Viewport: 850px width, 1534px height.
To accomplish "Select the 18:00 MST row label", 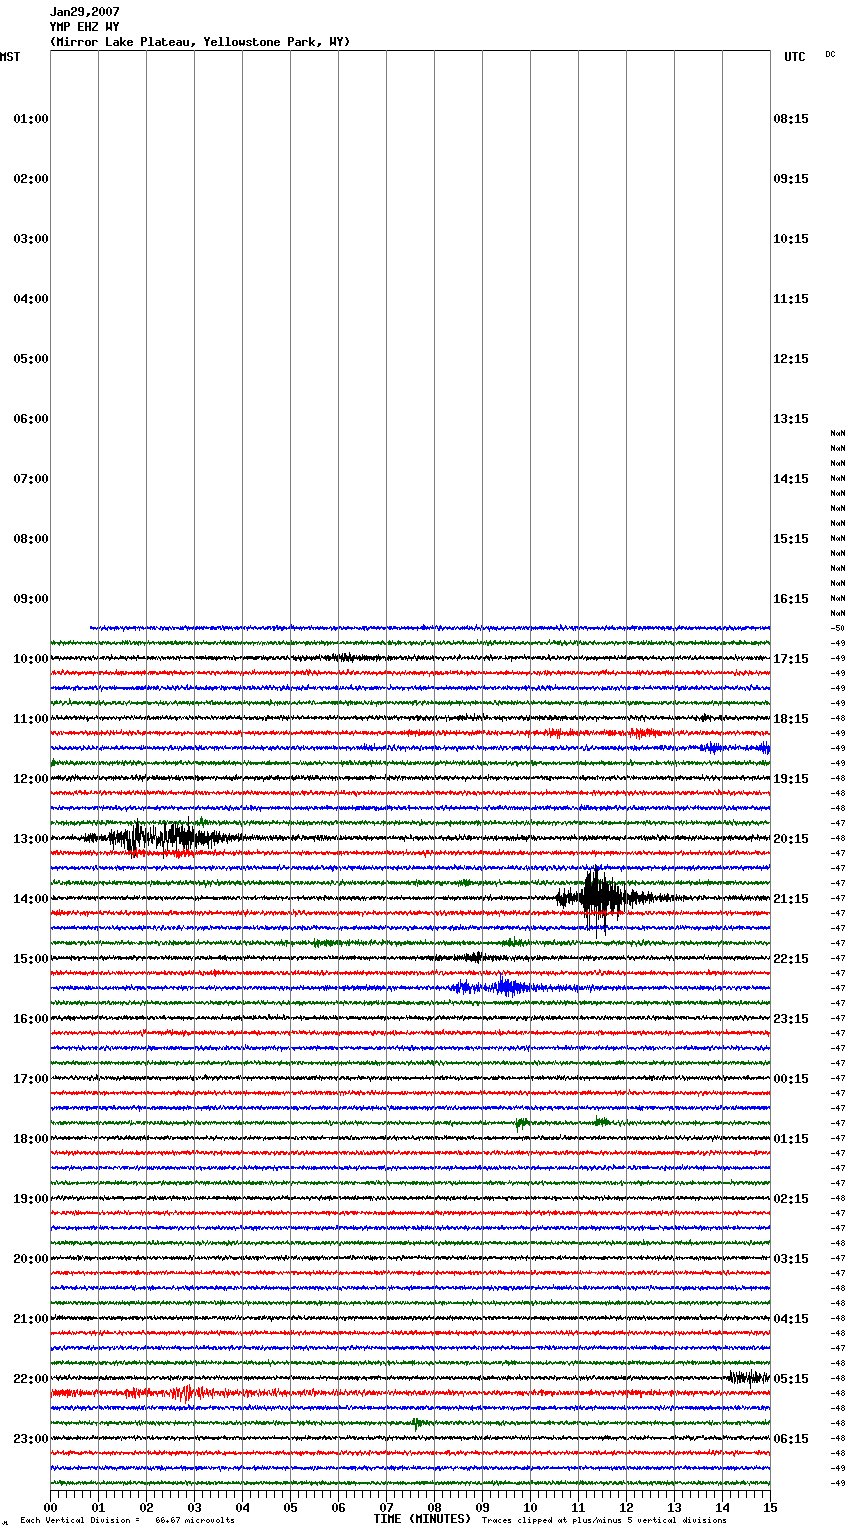I will pos(31,1139).
